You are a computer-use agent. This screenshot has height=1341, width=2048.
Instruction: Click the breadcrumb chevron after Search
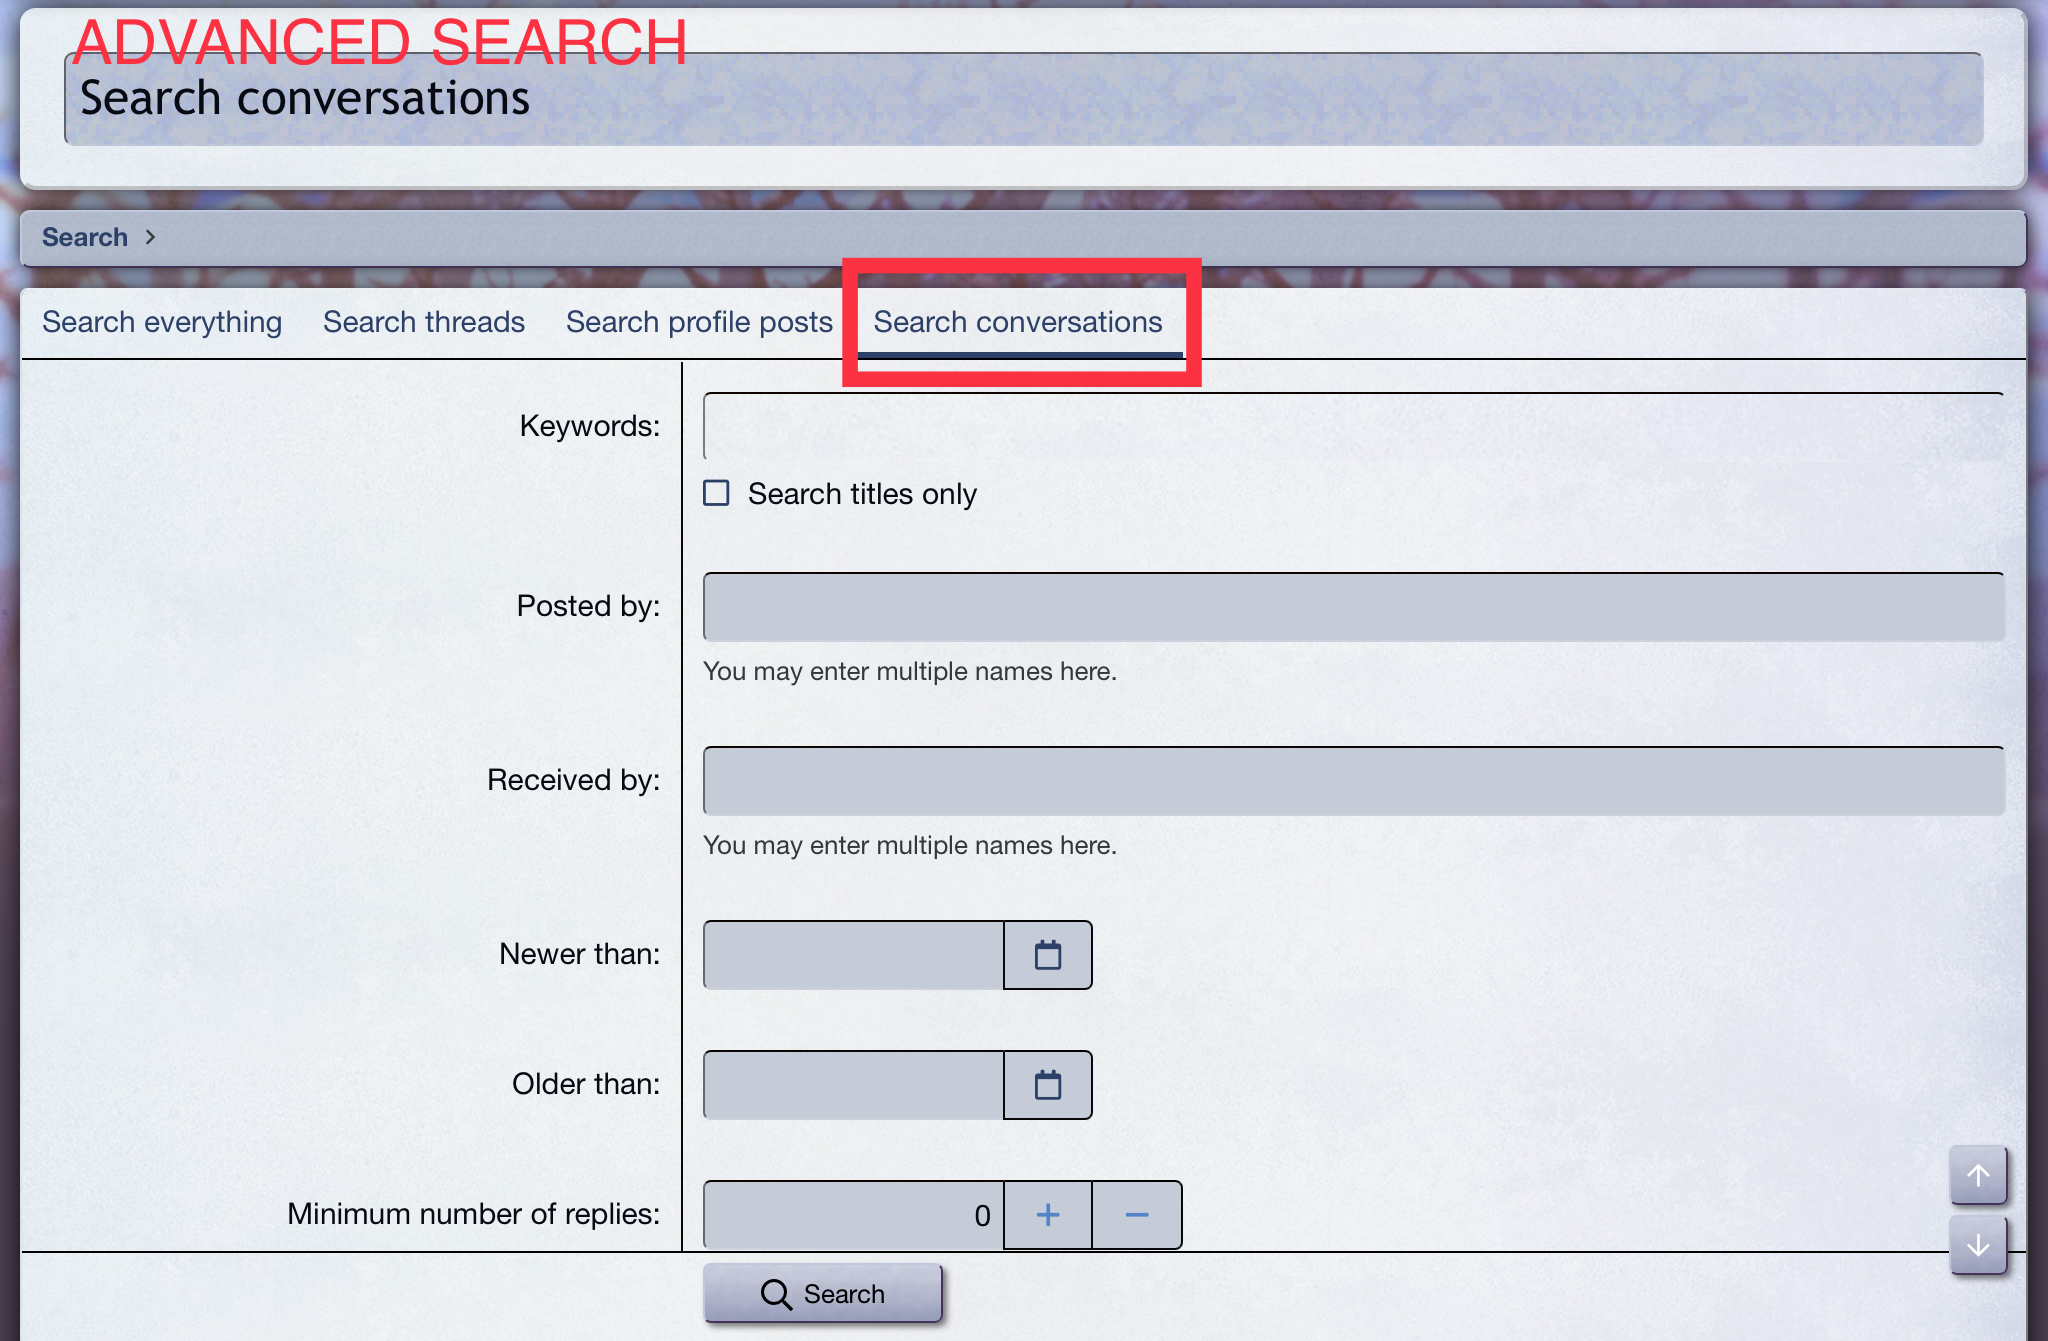click(x=150, y=237)
